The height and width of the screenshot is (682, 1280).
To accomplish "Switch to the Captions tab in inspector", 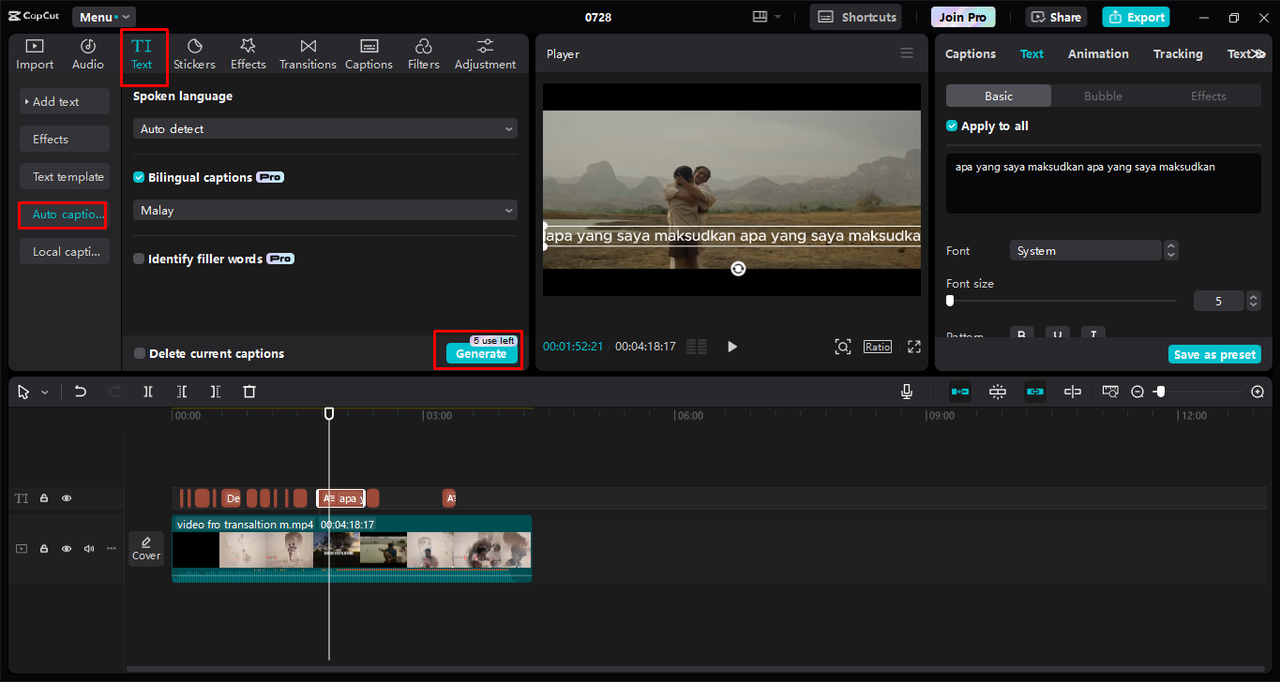I will point(970,54).
